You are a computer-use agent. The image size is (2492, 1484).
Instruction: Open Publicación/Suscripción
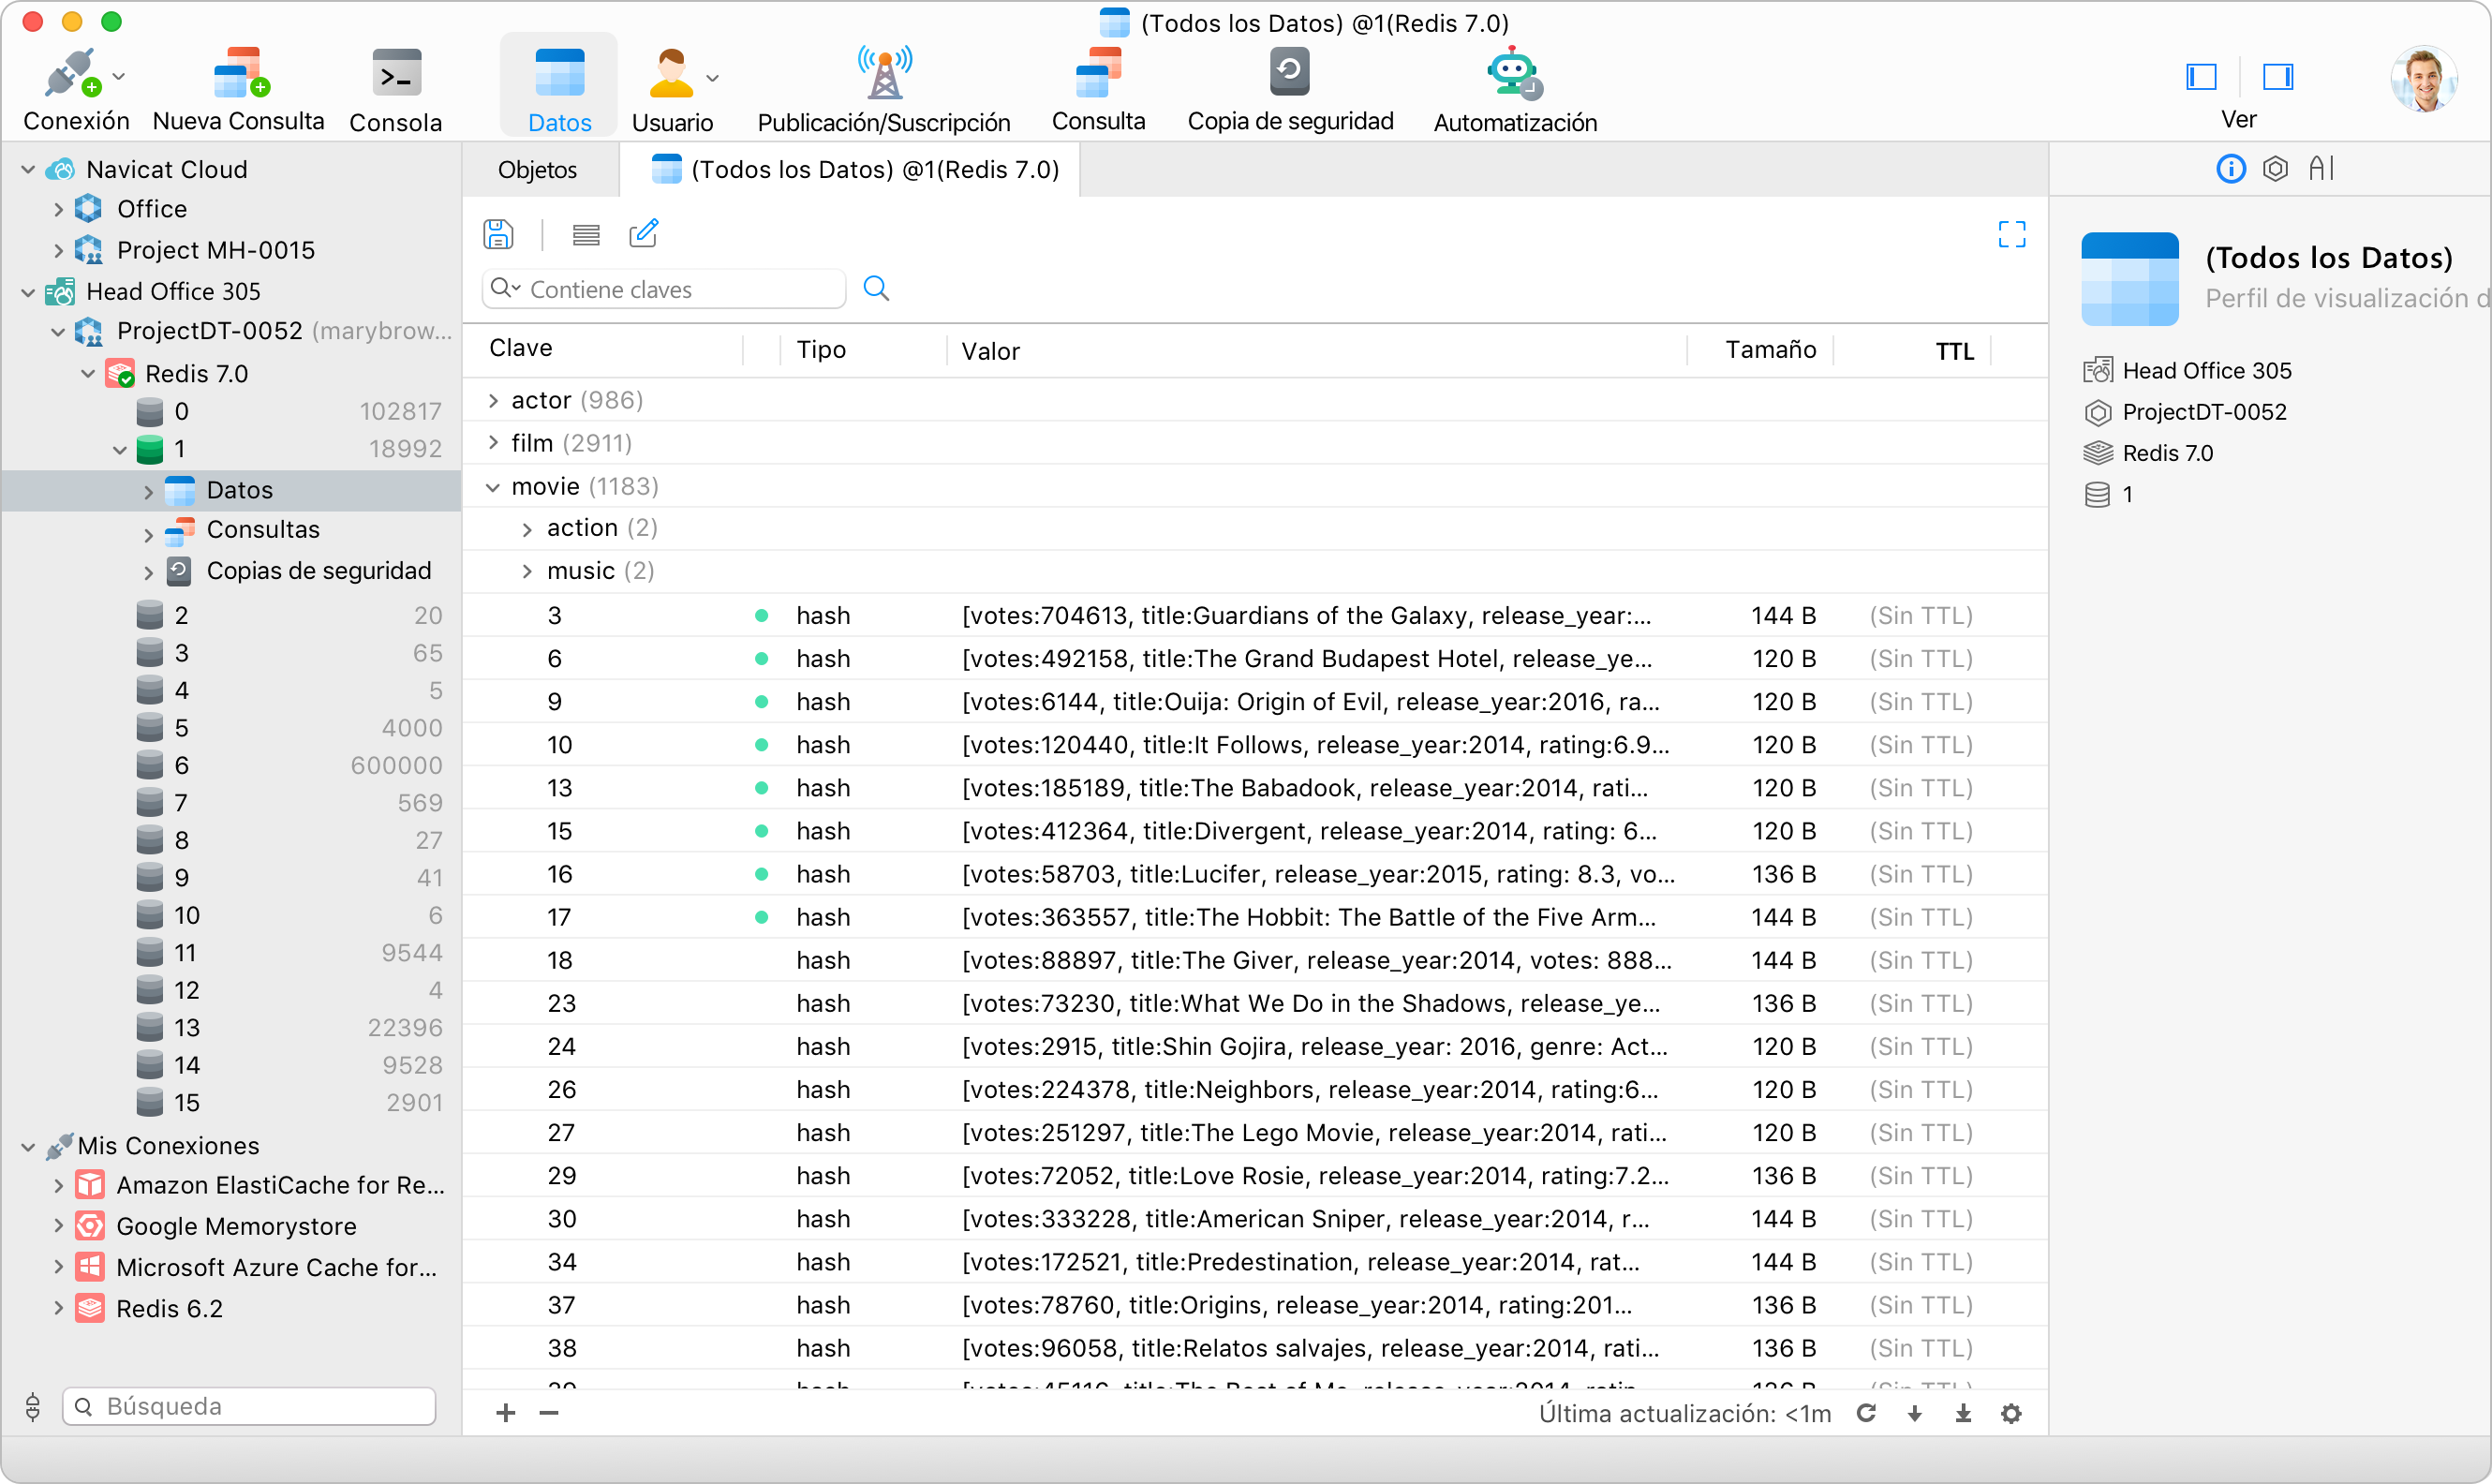pos(884,89)
